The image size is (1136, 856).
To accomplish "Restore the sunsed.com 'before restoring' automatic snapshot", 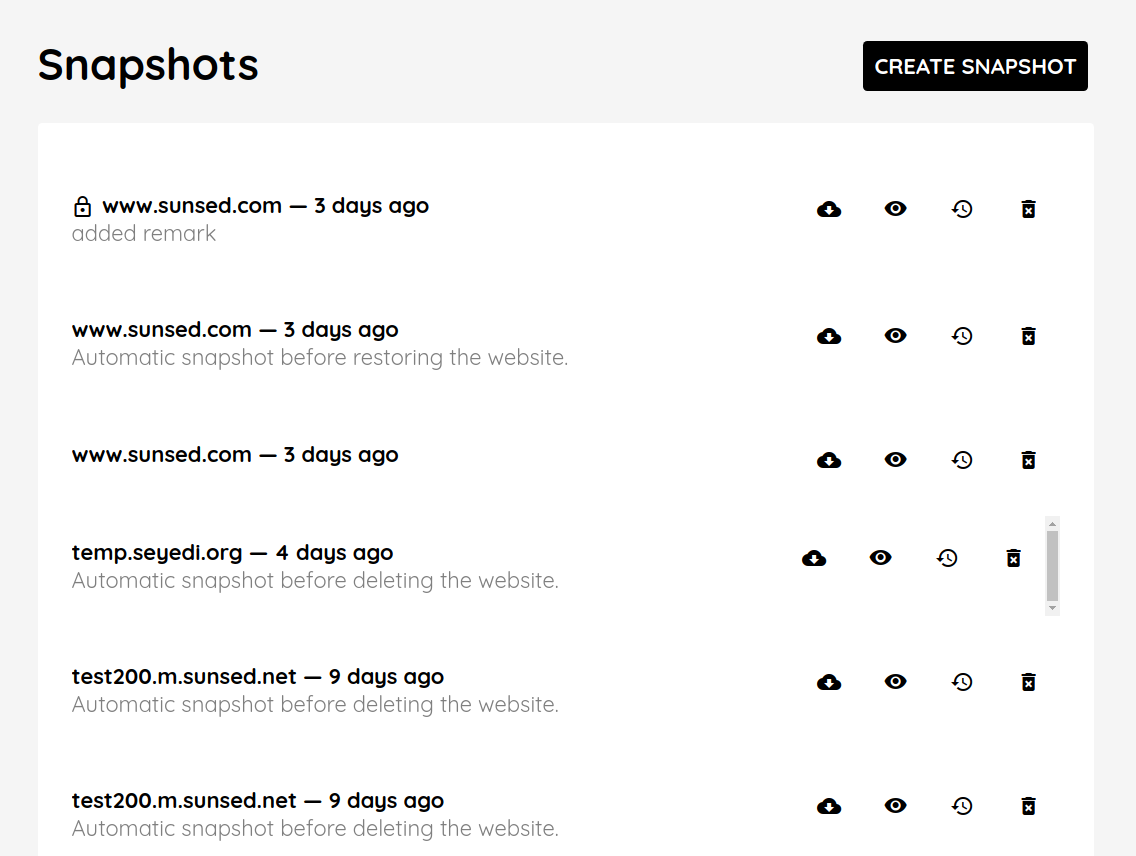I will coord(962,336).
